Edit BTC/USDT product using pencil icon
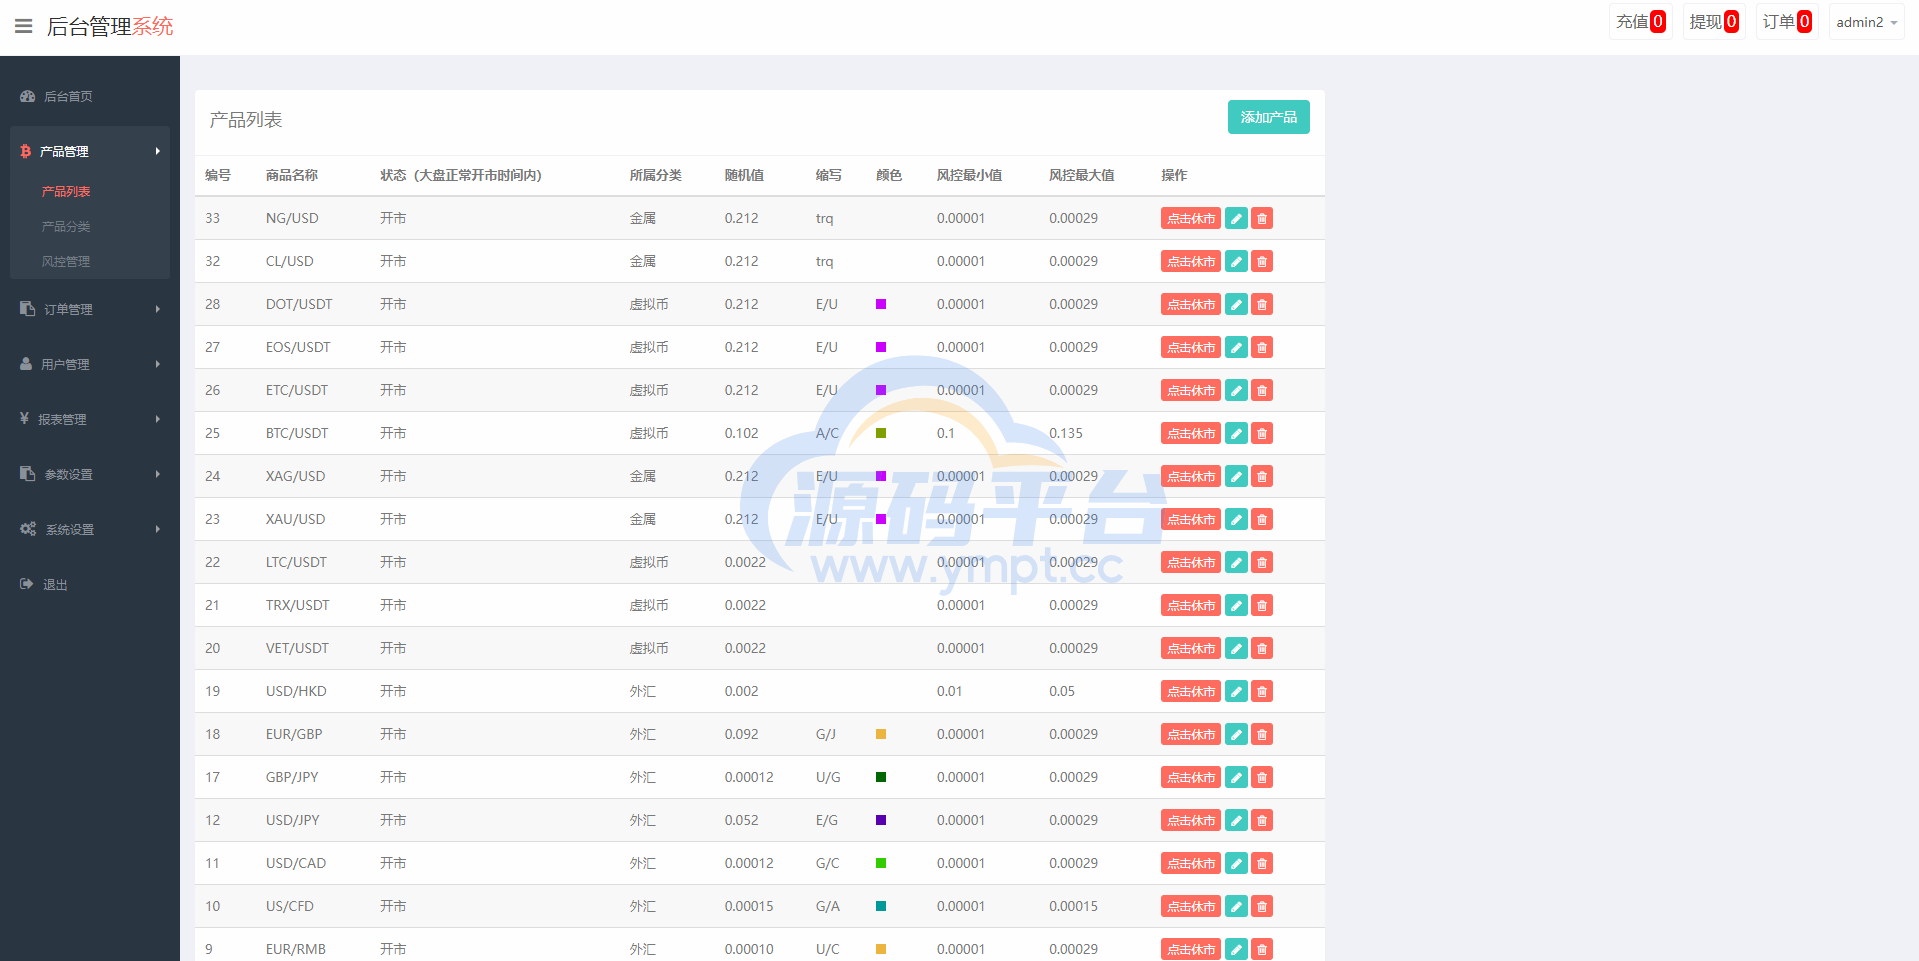Image resolution: width=1919 pixels, height=961 pixels. click(x=1236, y=433)
